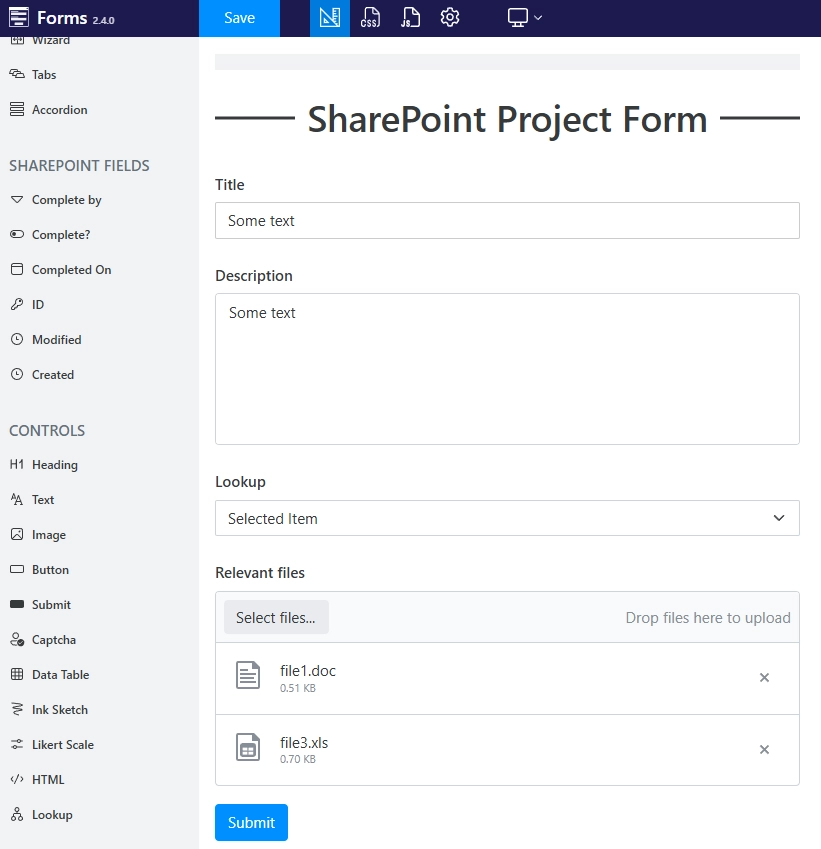
Task: Open the Forms hamburger menu icon
Action: pos(18,17)
